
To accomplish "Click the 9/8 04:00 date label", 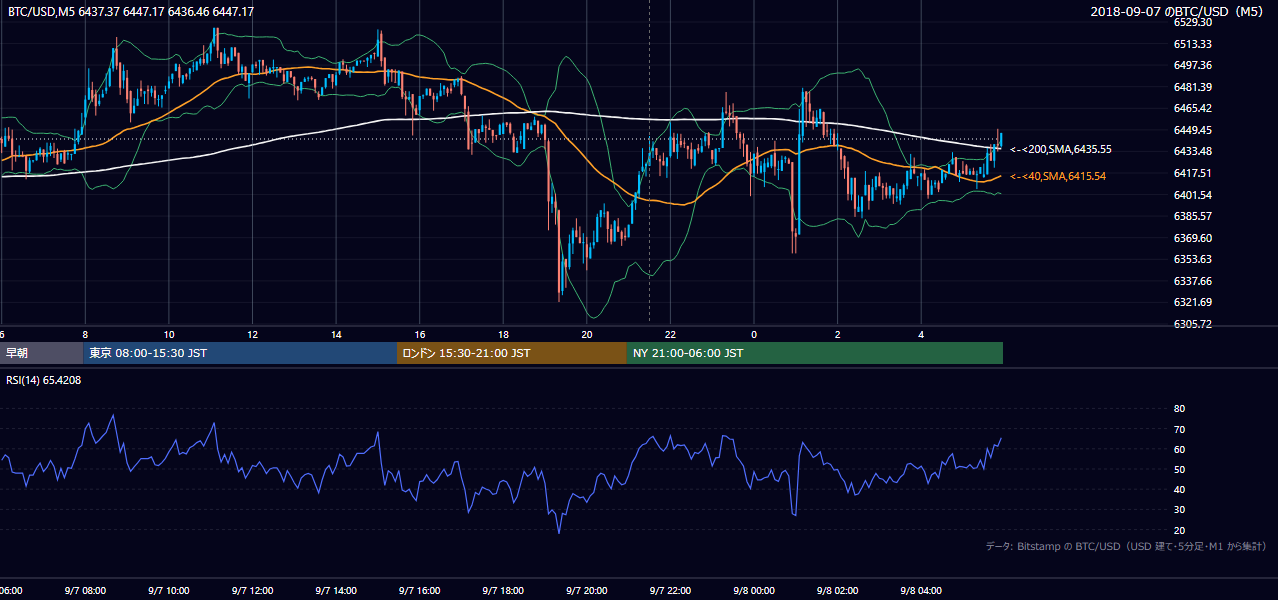I will click(921, 591).
